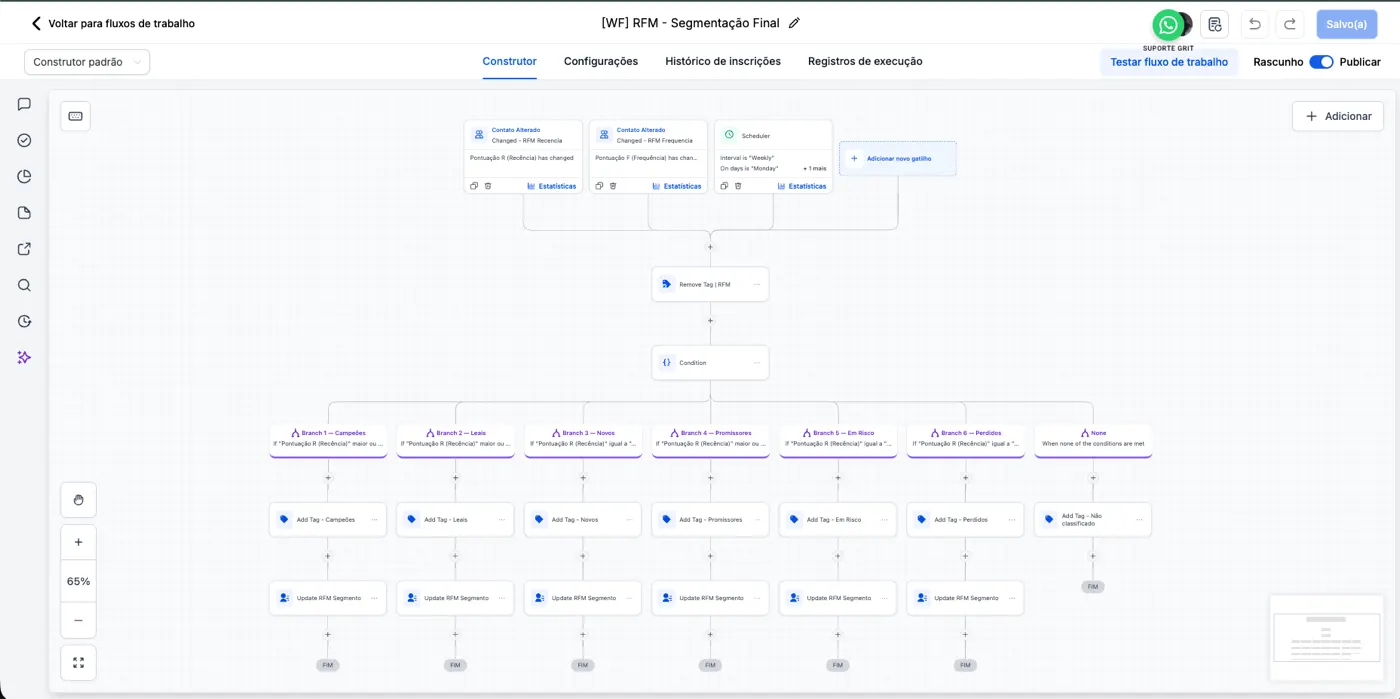1400x699 pixels.
Task: Open the keyboard shortcuts icon
Action: (x=75, y=116)
